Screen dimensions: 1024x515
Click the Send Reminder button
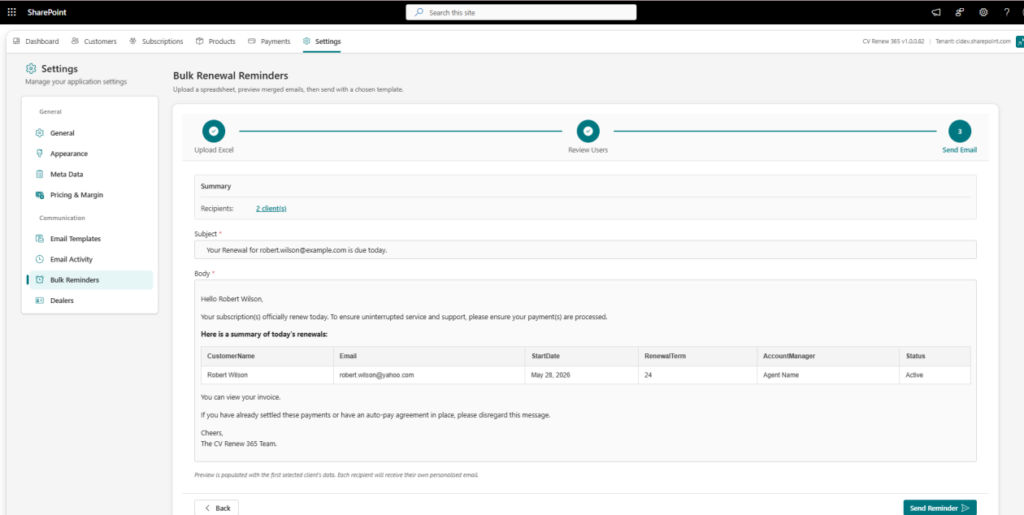point(940,508)
